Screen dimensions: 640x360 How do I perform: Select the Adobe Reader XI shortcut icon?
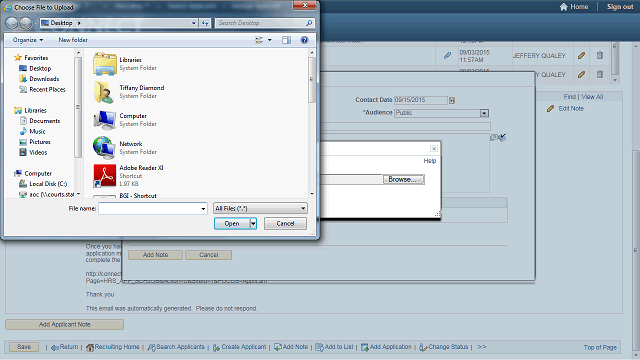click(104, 176)
